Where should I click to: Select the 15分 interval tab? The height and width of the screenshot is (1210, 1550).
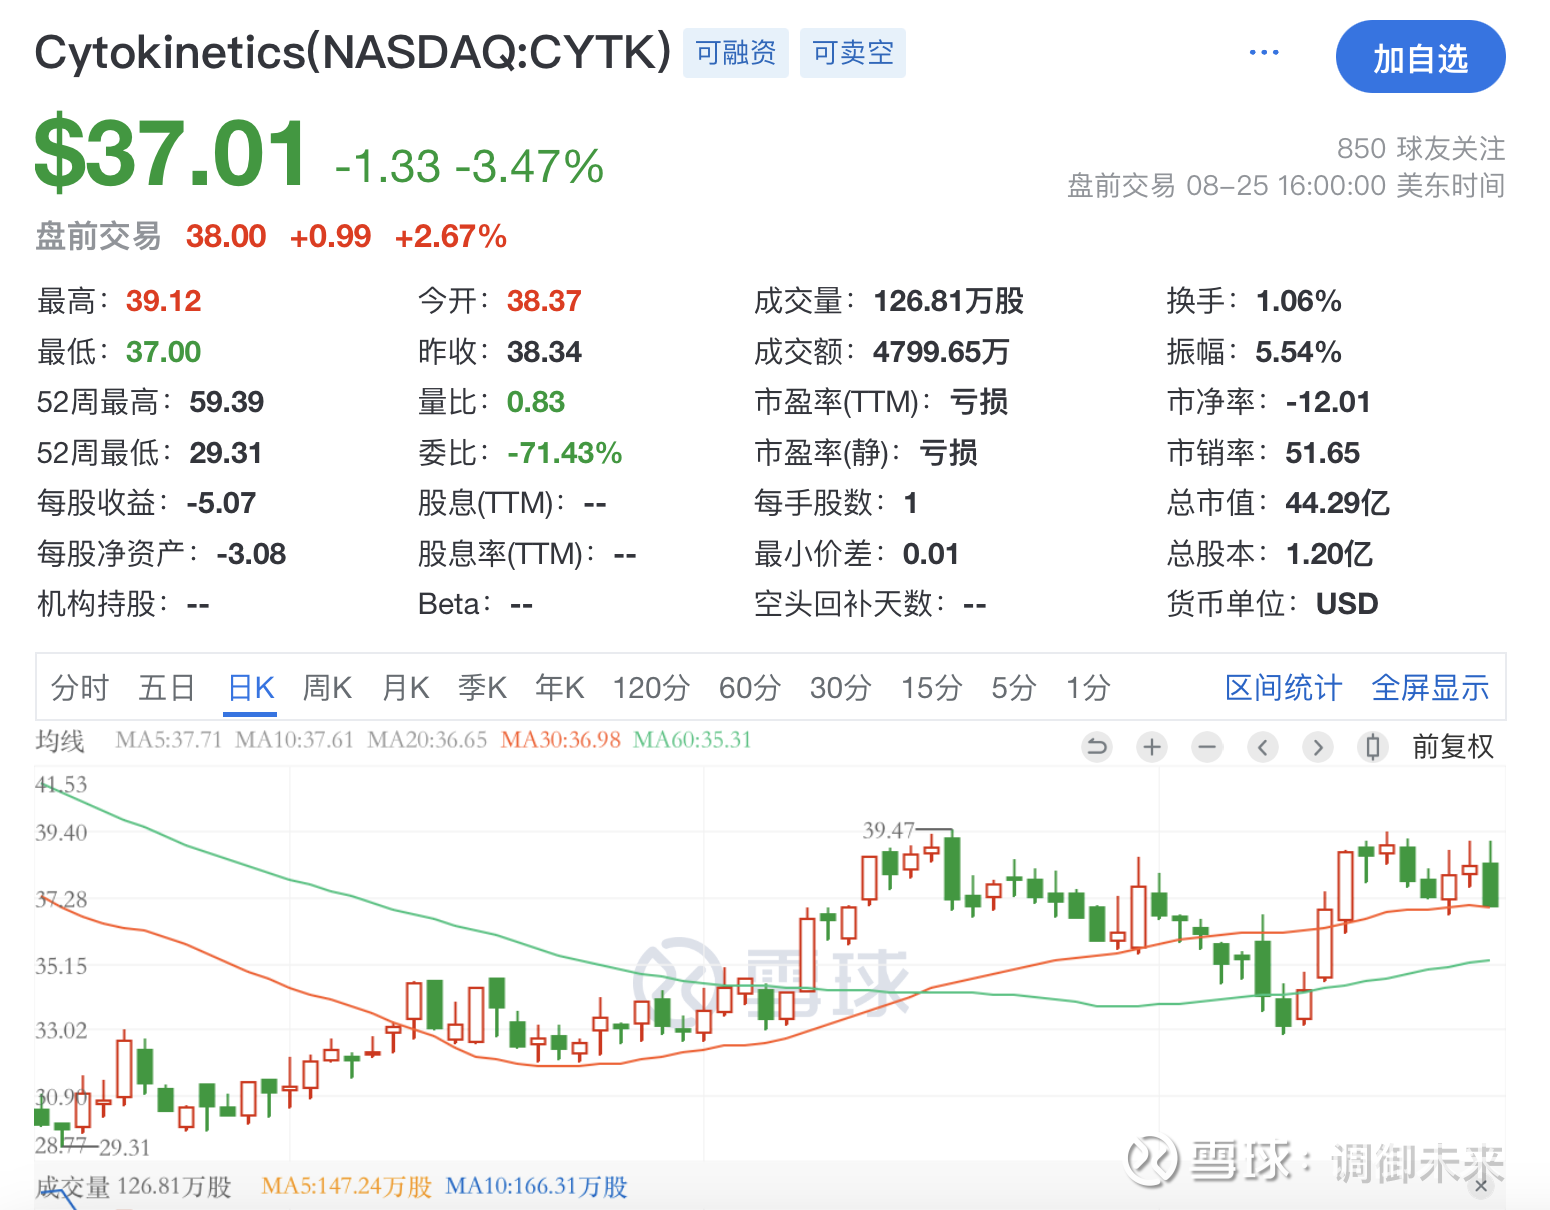(x=931, y=688)
